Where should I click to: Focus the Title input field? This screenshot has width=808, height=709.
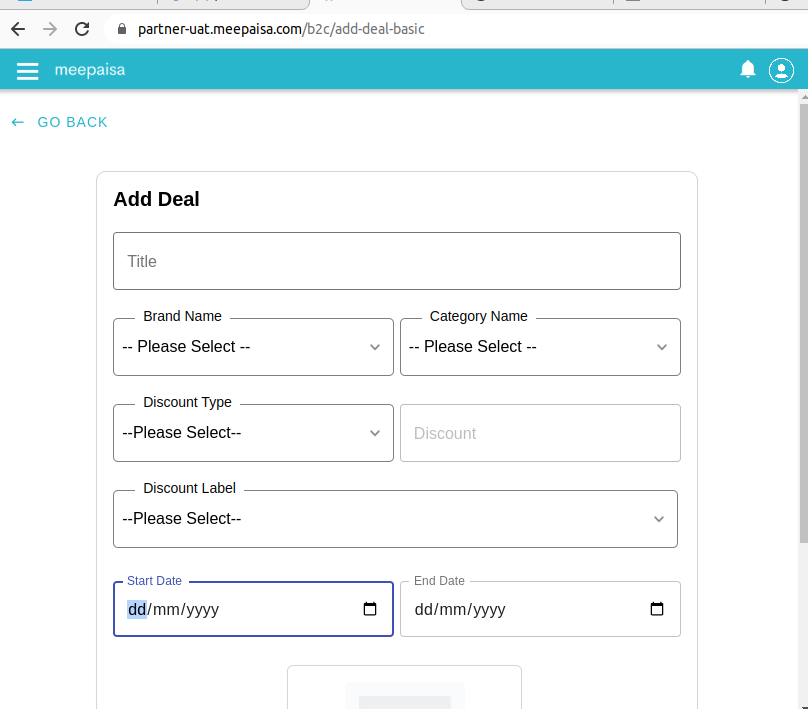pos(397,261)
